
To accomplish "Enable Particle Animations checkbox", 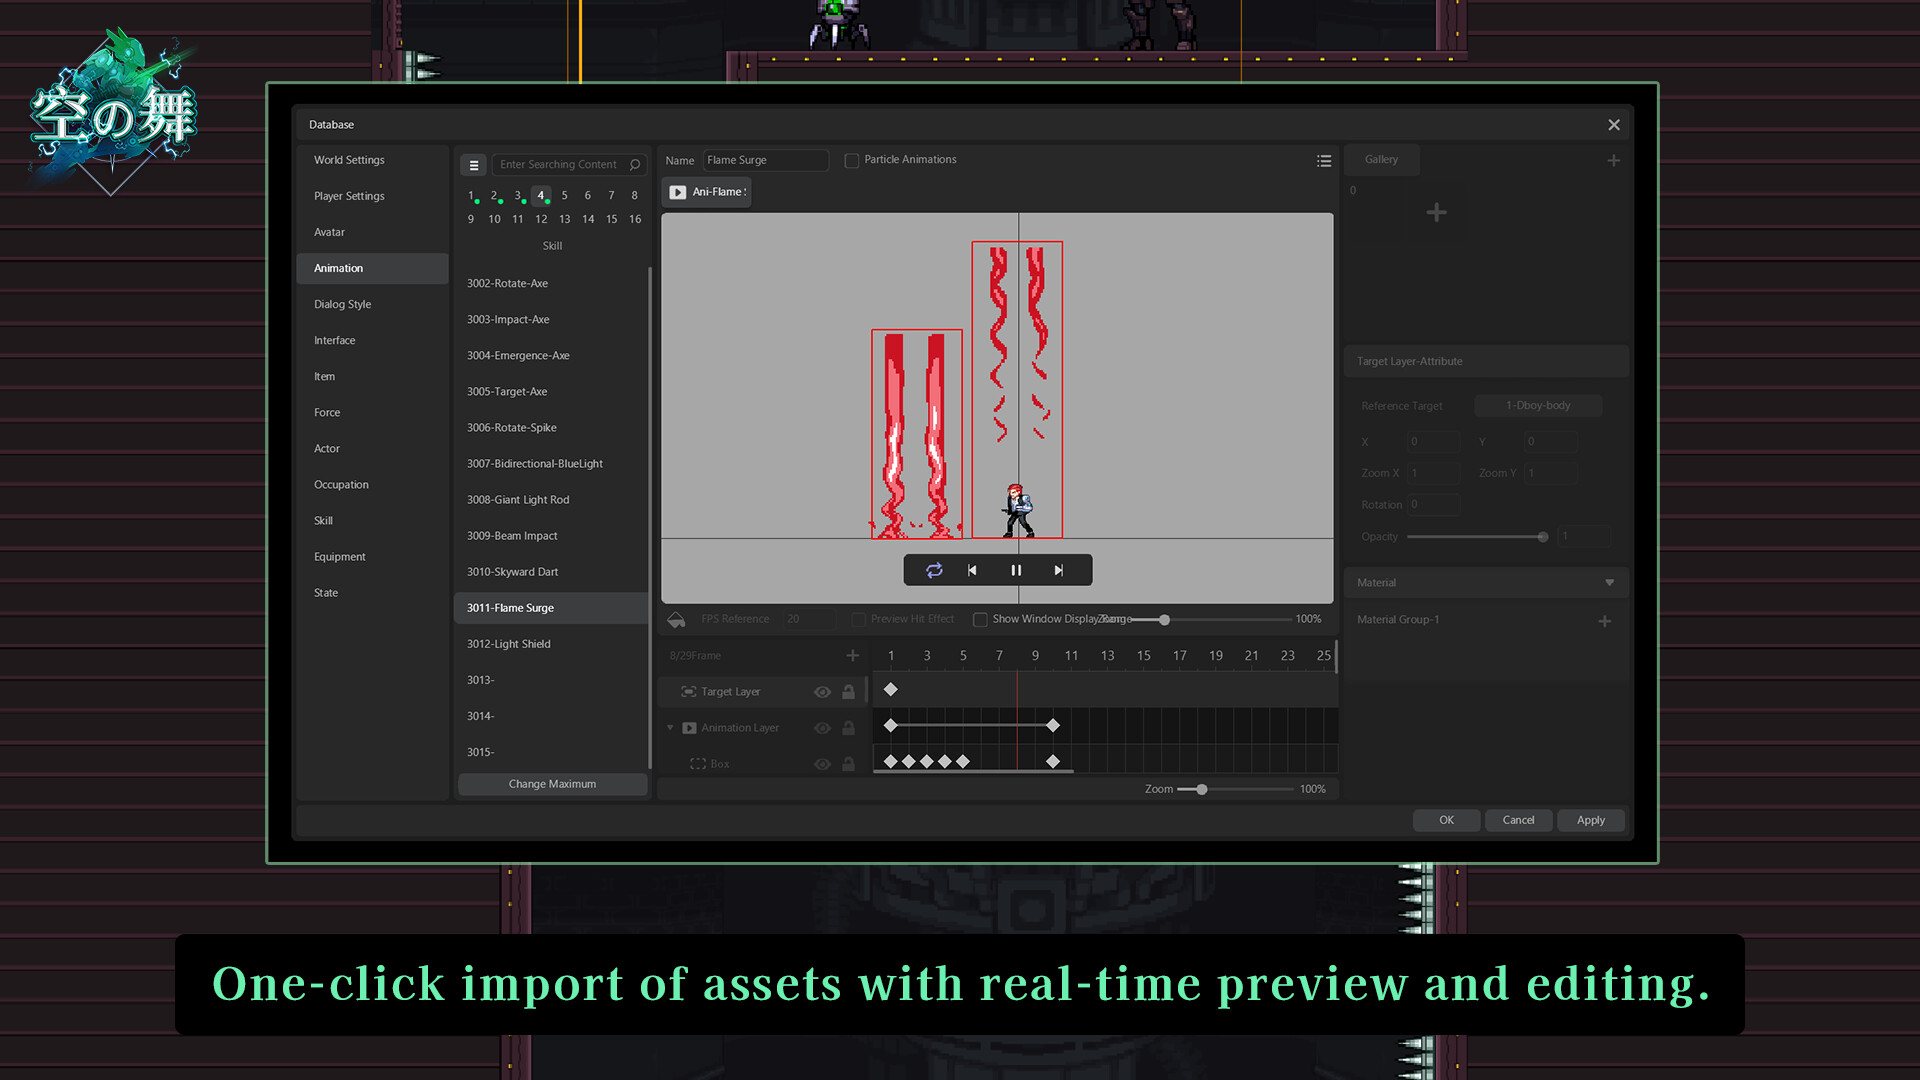I will [x=852, y=160].
